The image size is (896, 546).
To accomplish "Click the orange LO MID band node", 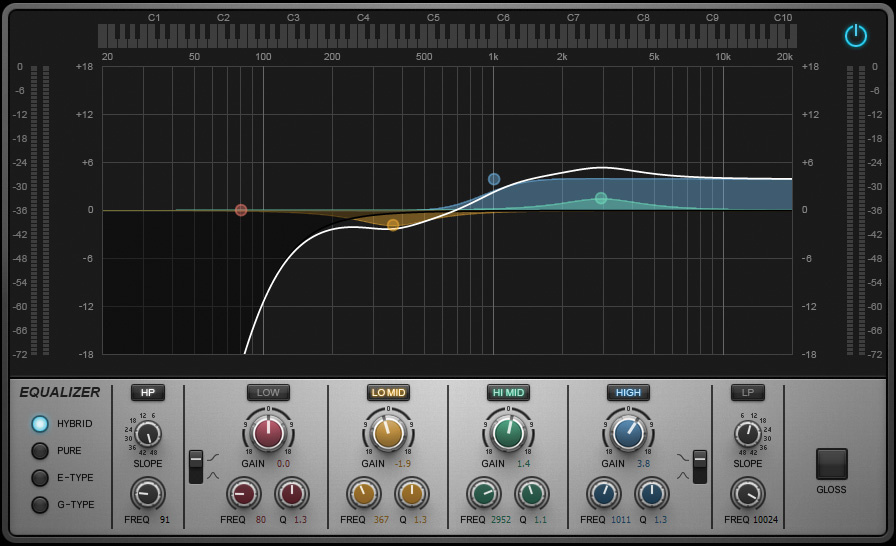I will click(x=393, y=225).
